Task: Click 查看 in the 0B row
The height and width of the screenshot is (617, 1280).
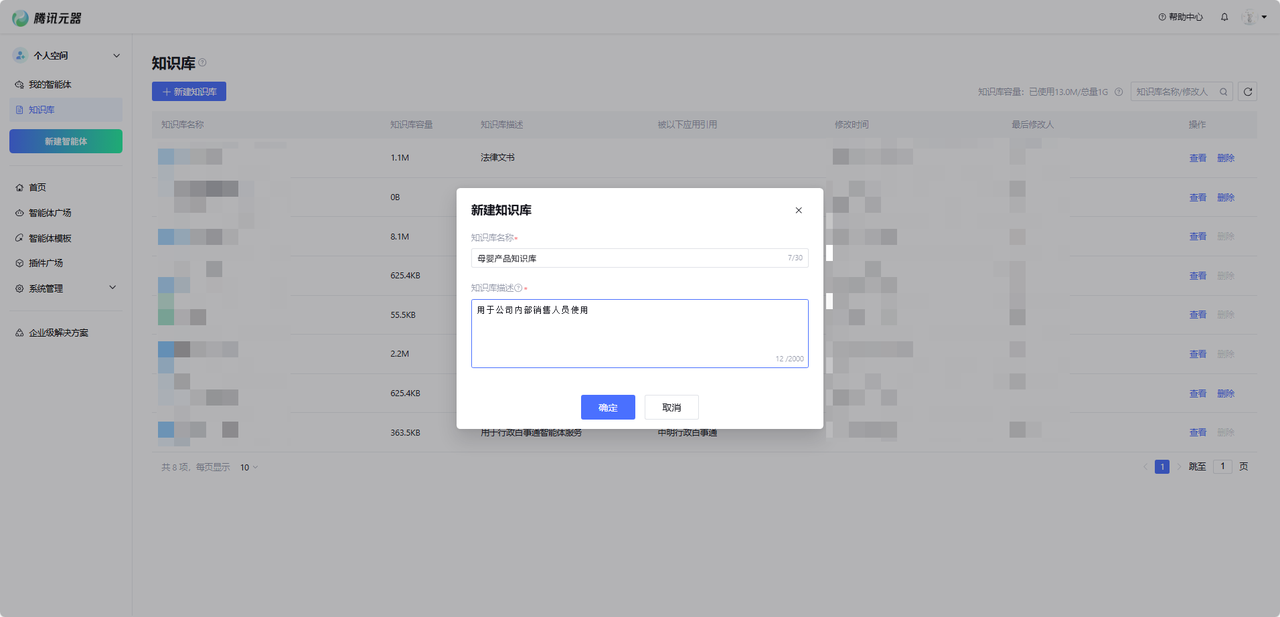Action: 1198,197
